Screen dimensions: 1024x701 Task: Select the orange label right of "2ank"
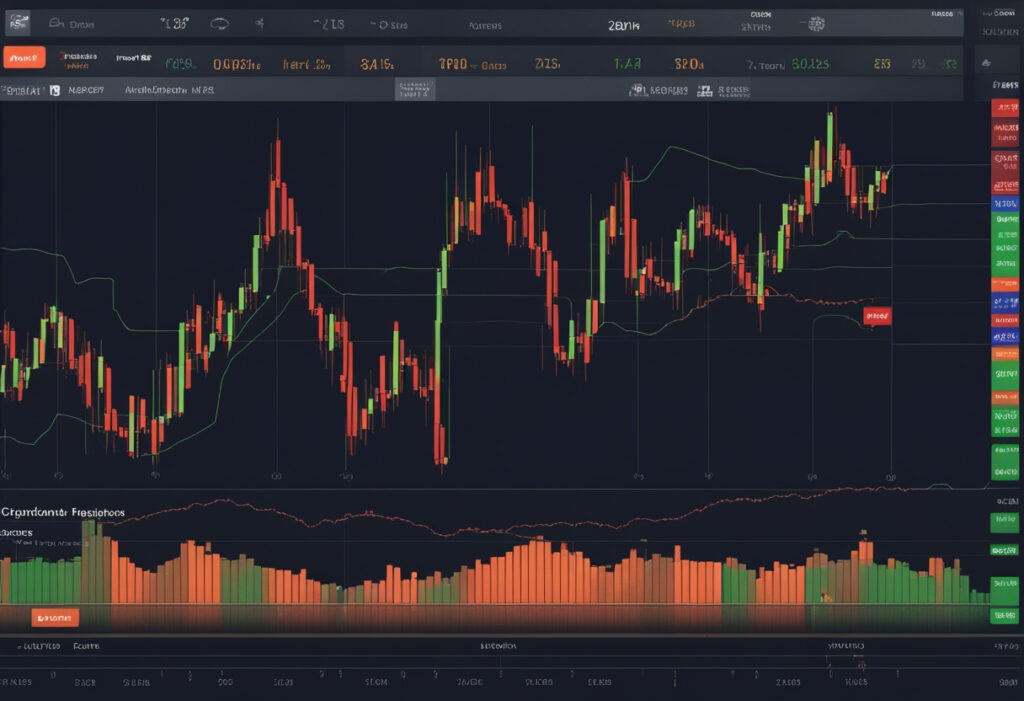tap(681, 24)
